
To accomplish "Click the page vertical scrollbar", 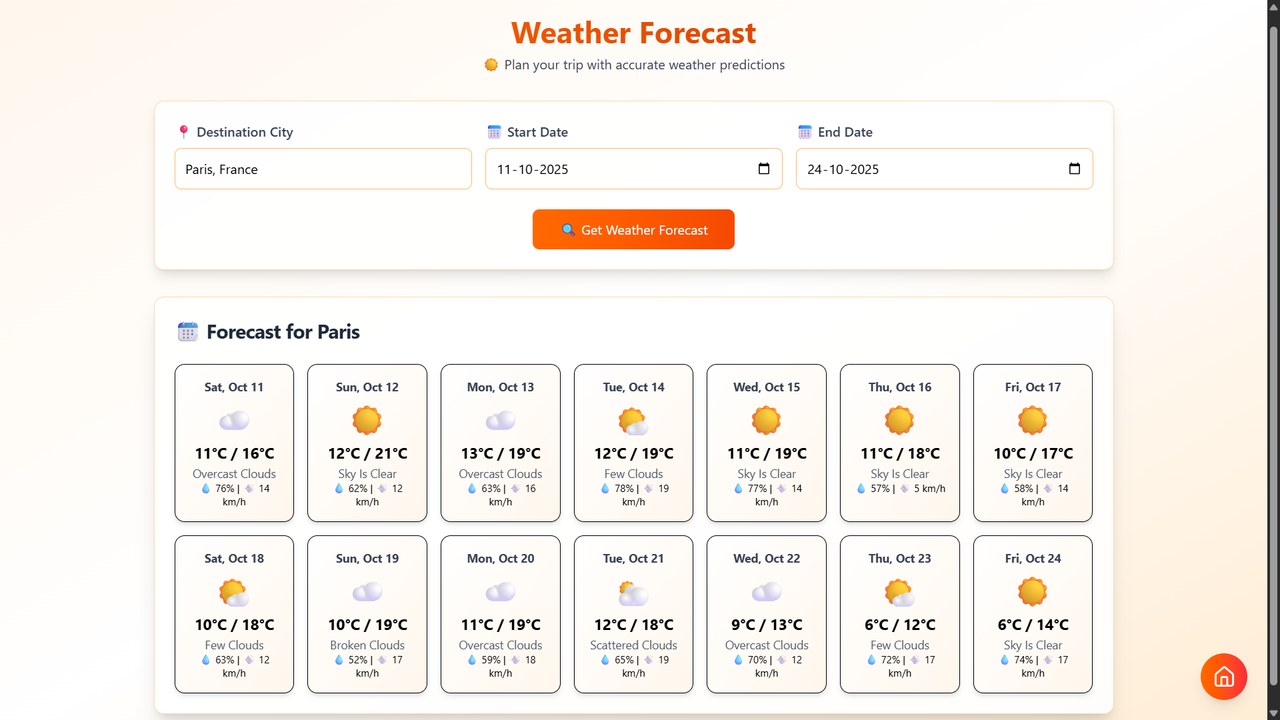I will [1273, 360].
